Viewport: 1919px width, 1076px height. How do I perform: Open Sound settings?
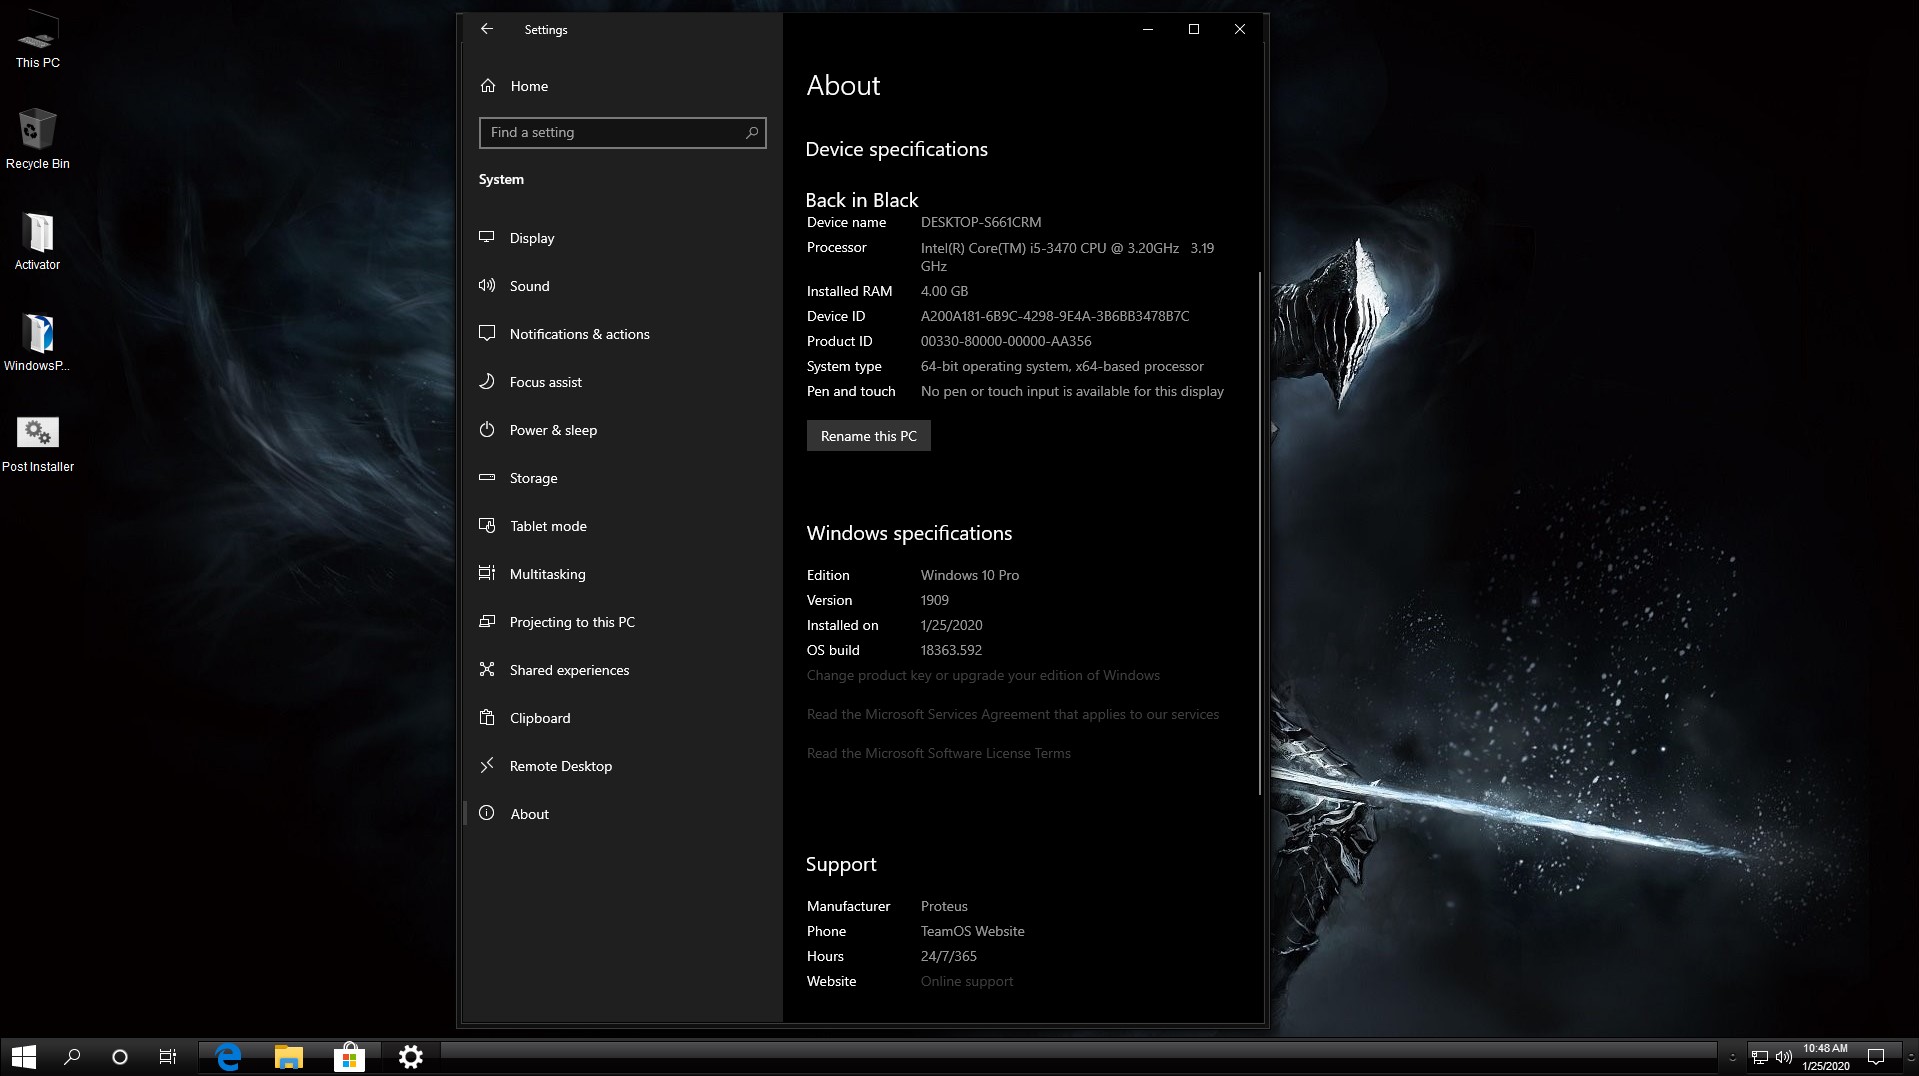pyautogui.click(x=622, y=286)
